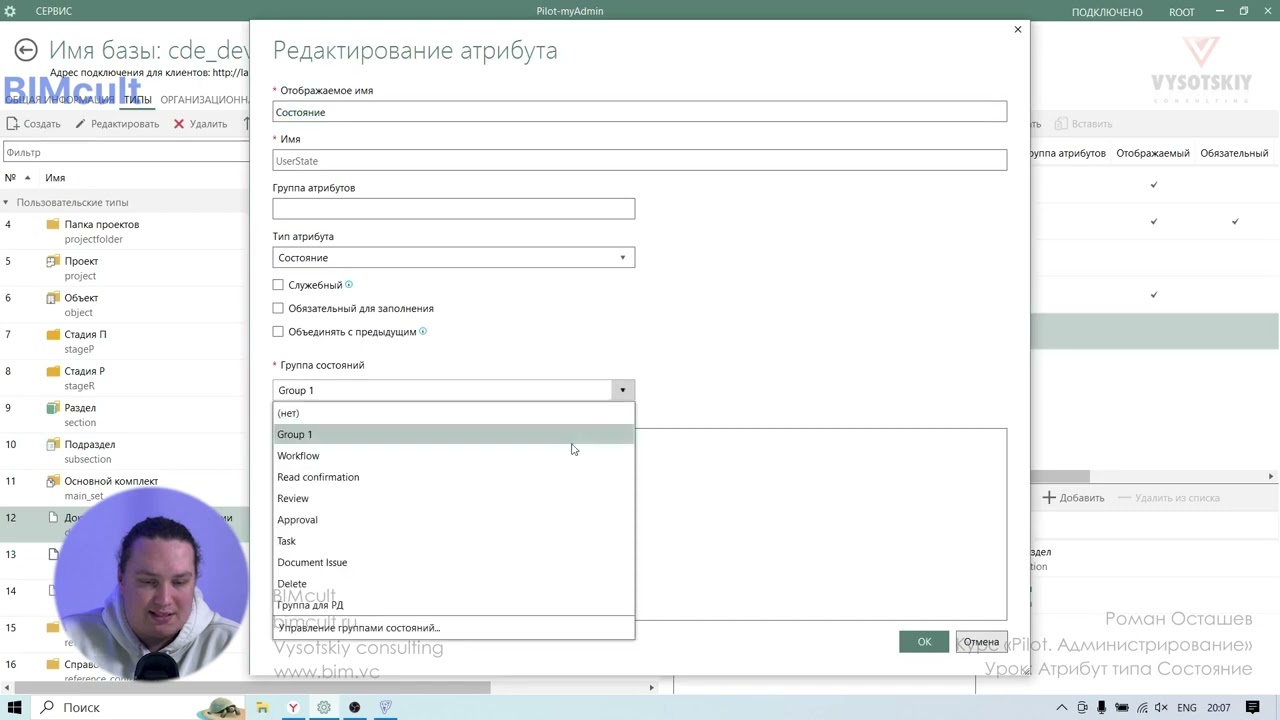Select (нет) in states group list
The image size is (1280, 720).
click(453, 413)
